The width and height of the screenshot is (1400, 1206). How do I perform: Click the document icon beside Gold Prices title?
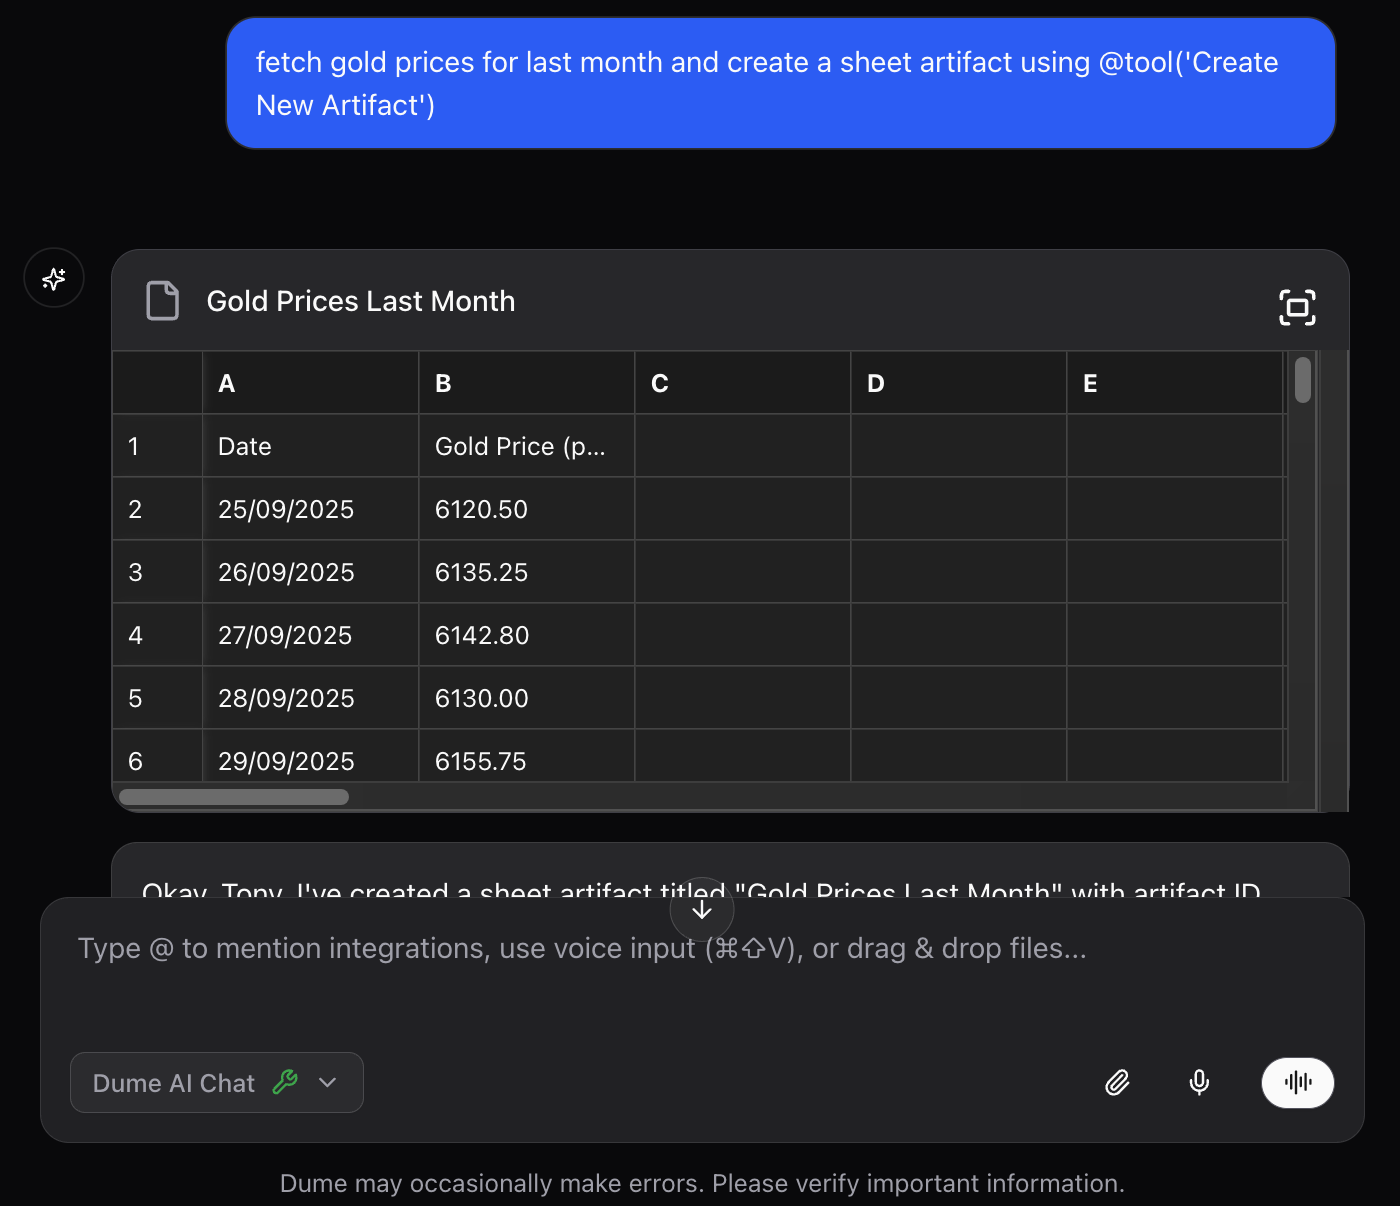click(163, 301)
